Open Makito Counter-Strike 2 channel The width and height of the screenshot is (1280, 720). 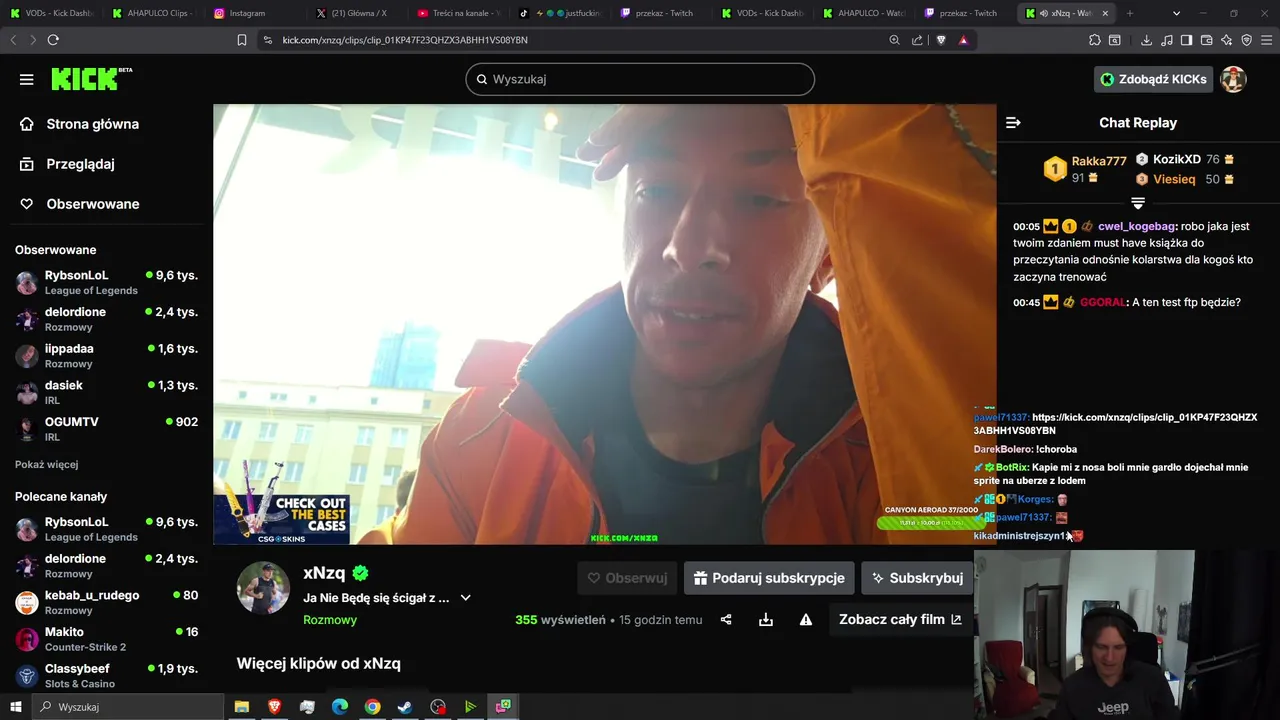(106, 639)
